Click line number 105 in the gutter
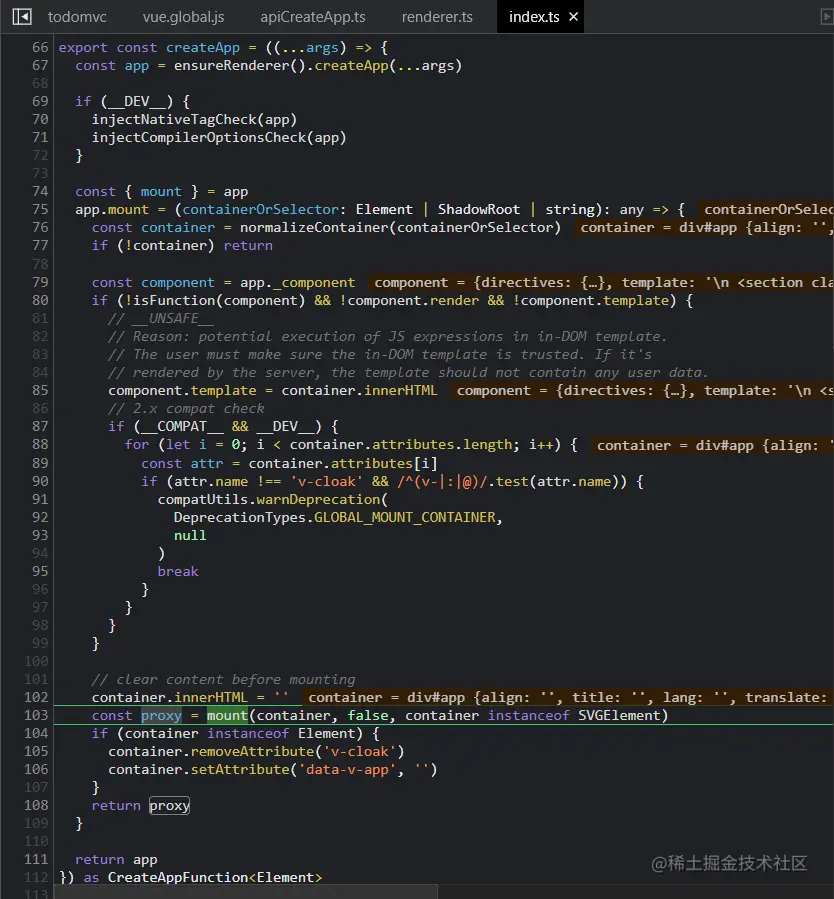Screen dimensions: 834x899 click(x=36, y=751)
